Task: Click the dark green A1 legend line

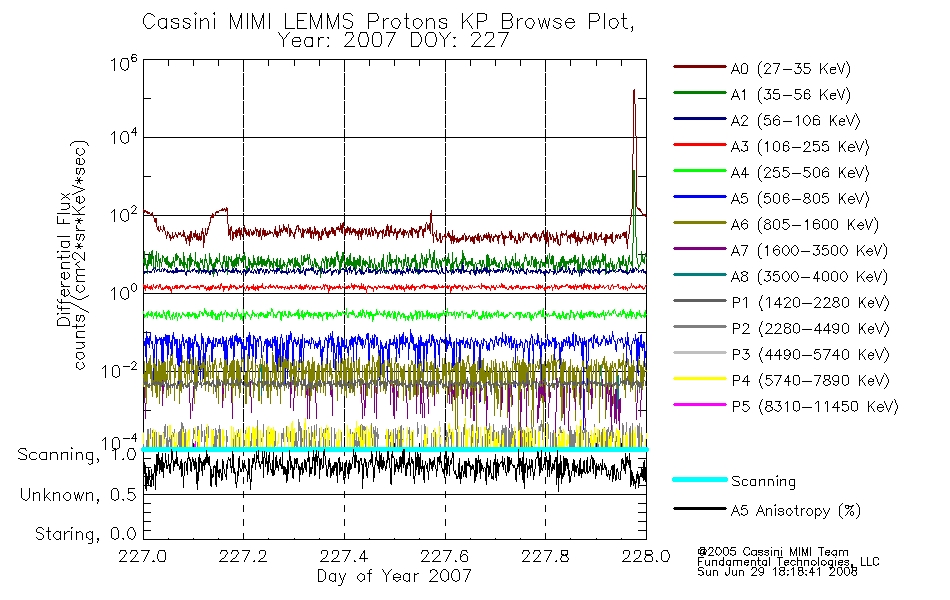Action: 700,93
